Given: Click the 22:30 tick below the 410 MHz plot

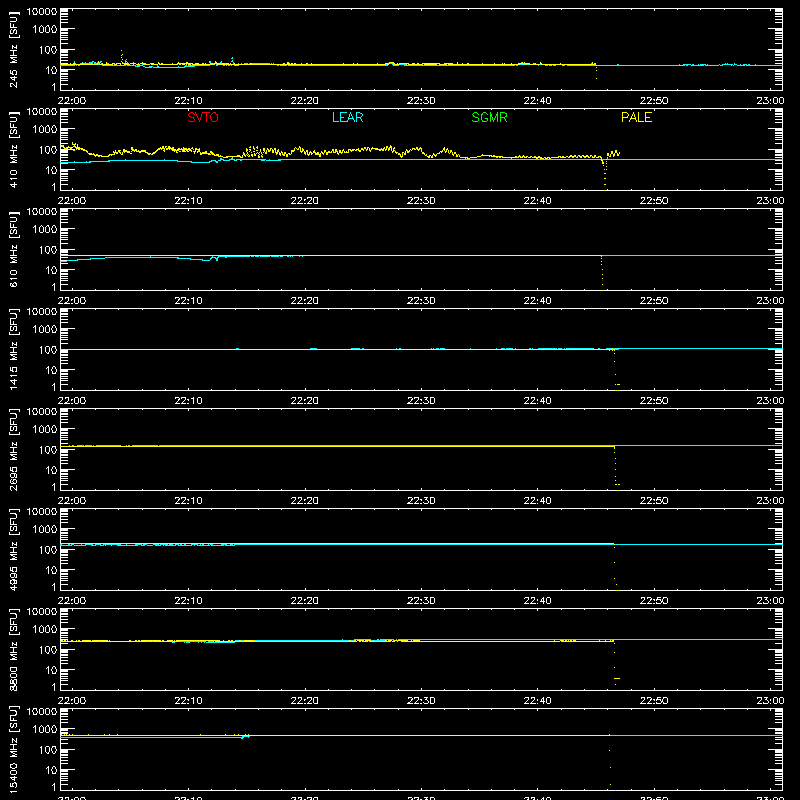Looking at the screenshot, I should [x=421, y=201].
